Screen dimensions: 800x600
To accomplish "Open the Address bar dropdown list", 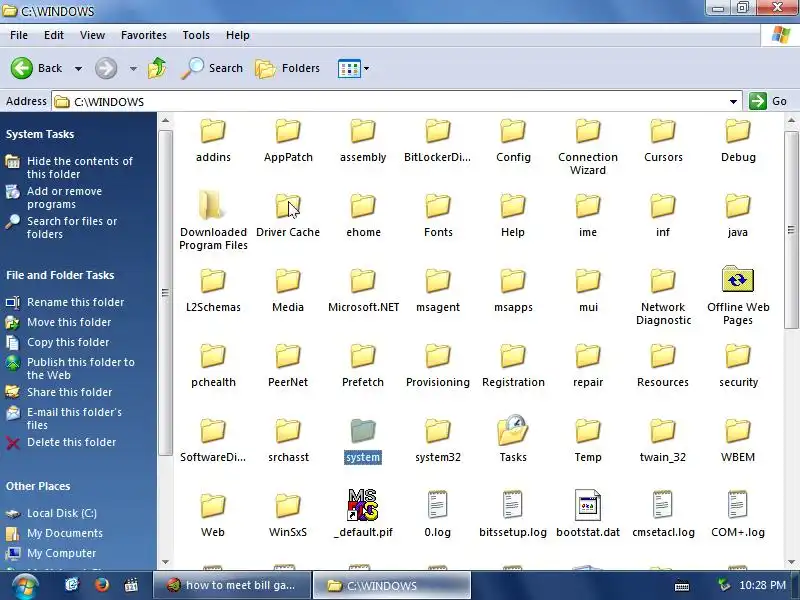I will pyautogui.click(x=733, y=102).
